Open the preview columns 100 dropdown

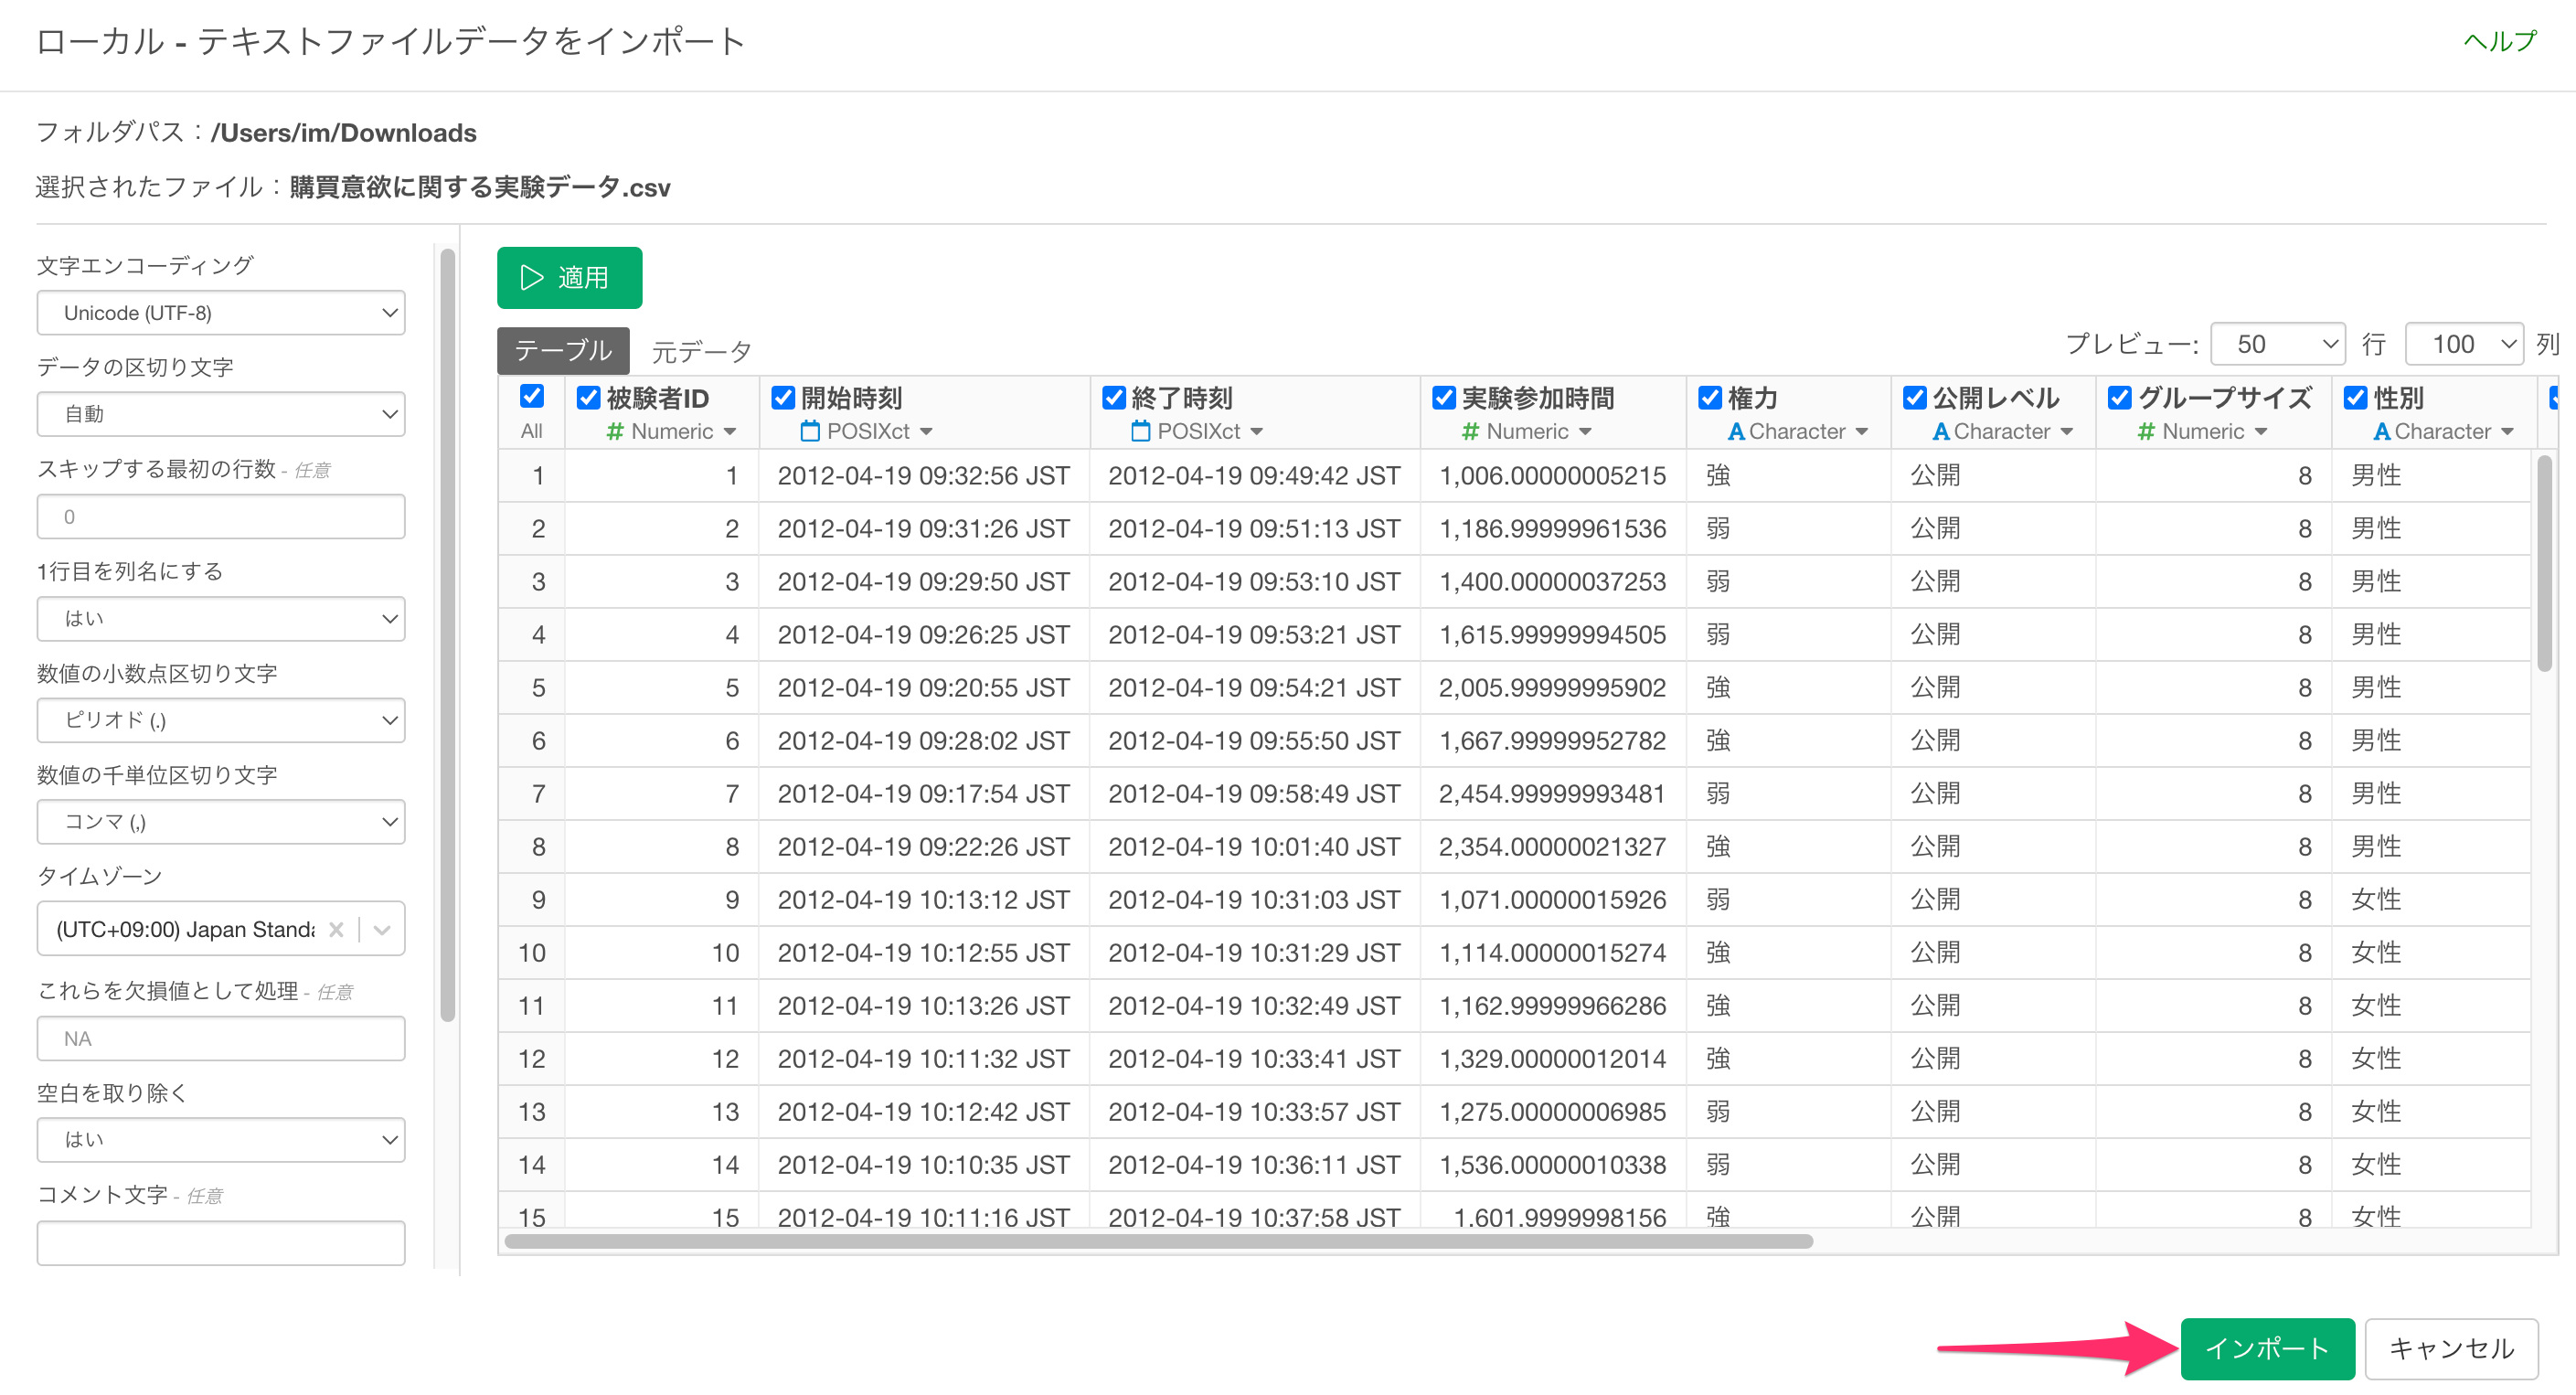point(2464,344)
